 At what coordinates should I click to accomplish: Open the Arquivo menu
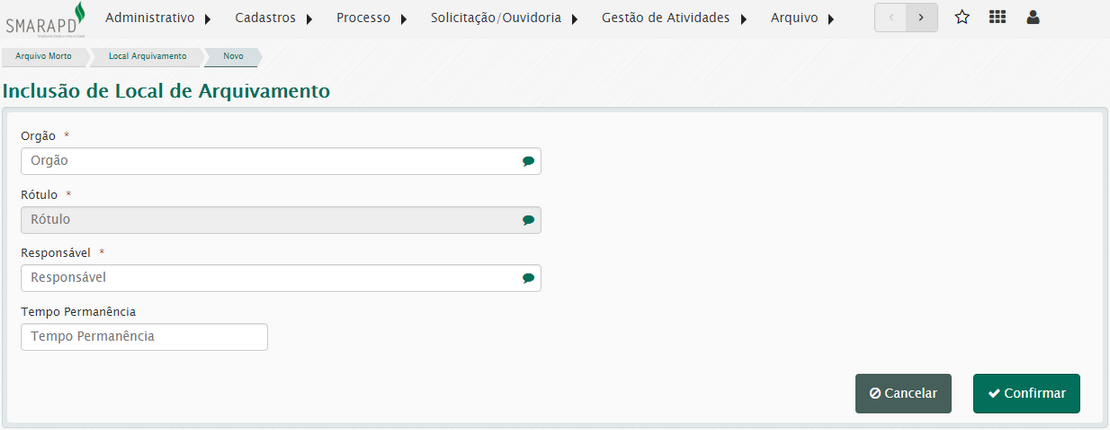[x=803, y=18]
